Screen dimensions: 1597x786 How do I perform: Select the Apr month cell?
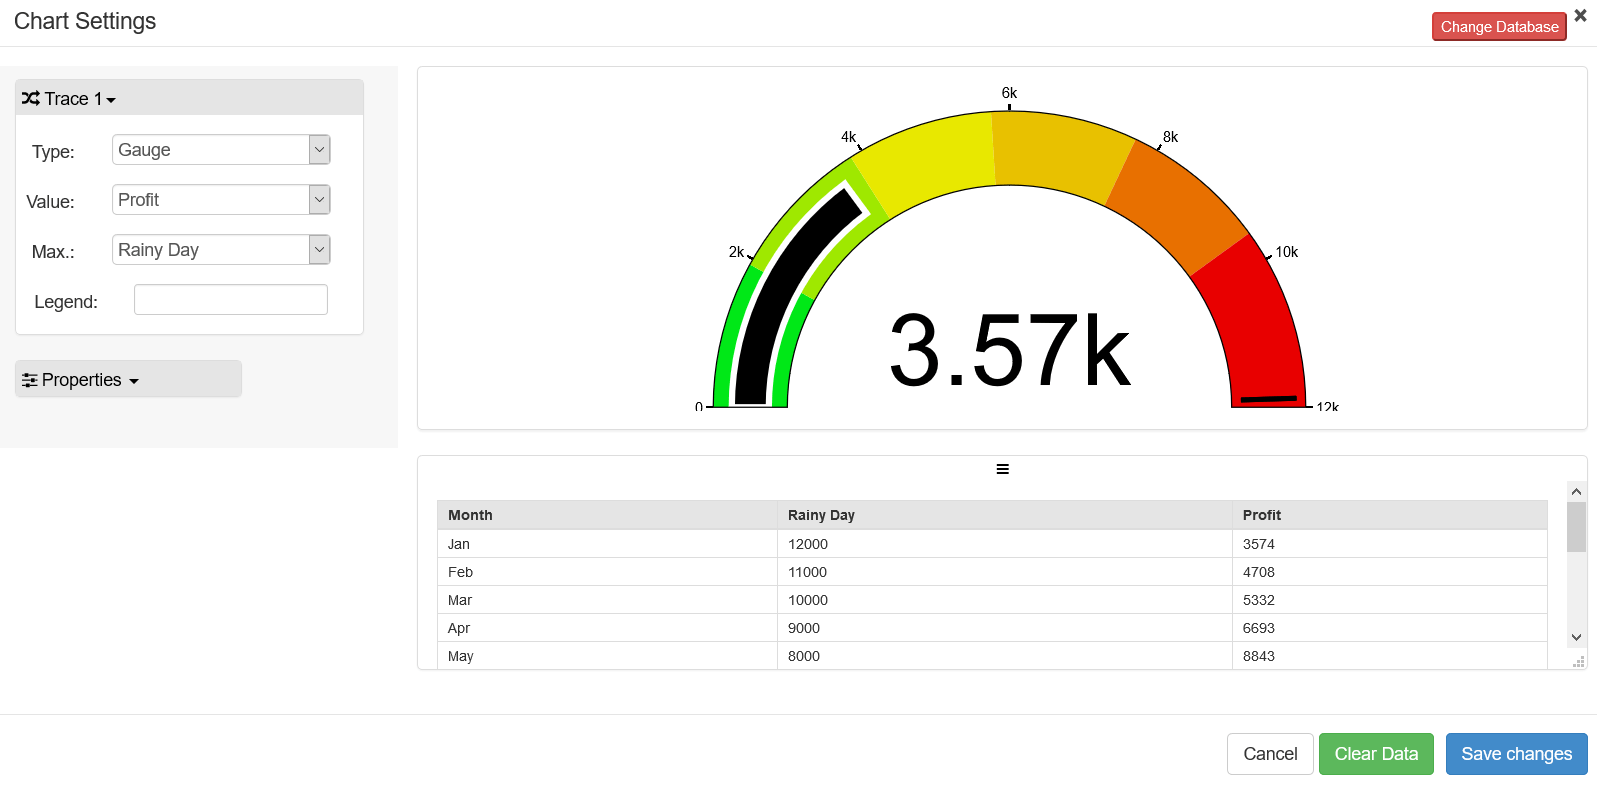click(x=607, y=628)
